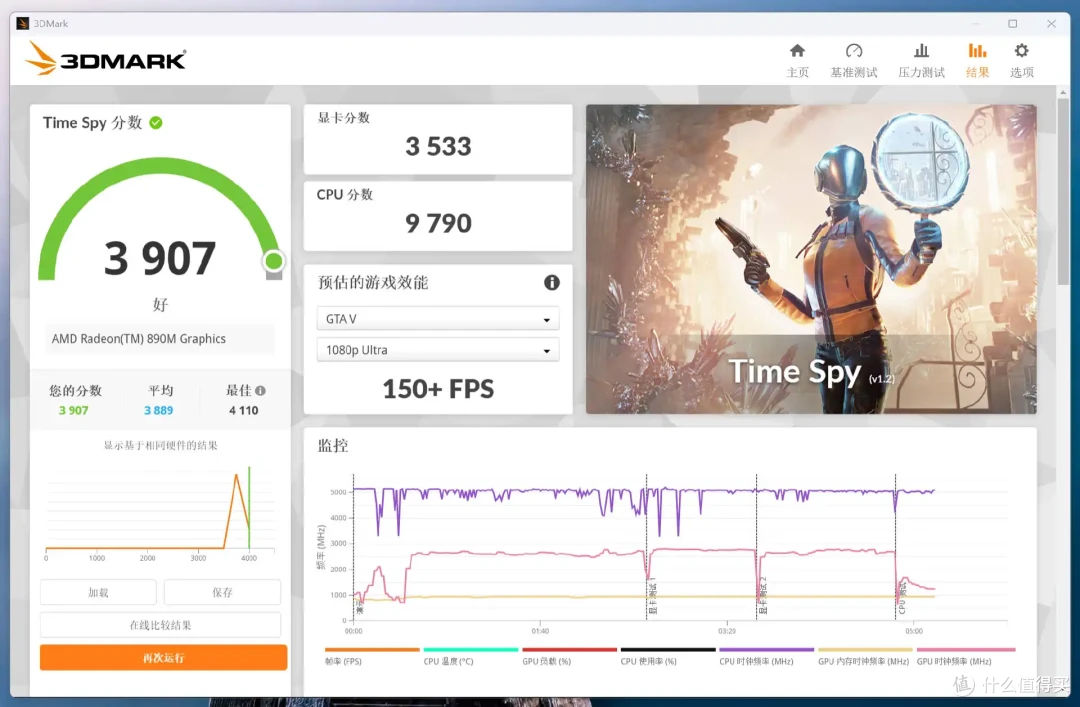Open the Benchmarks (基准测试) tab
The width and height of the screenshot is (1080, 707).
pyautogui.click(x=853, y=61)
